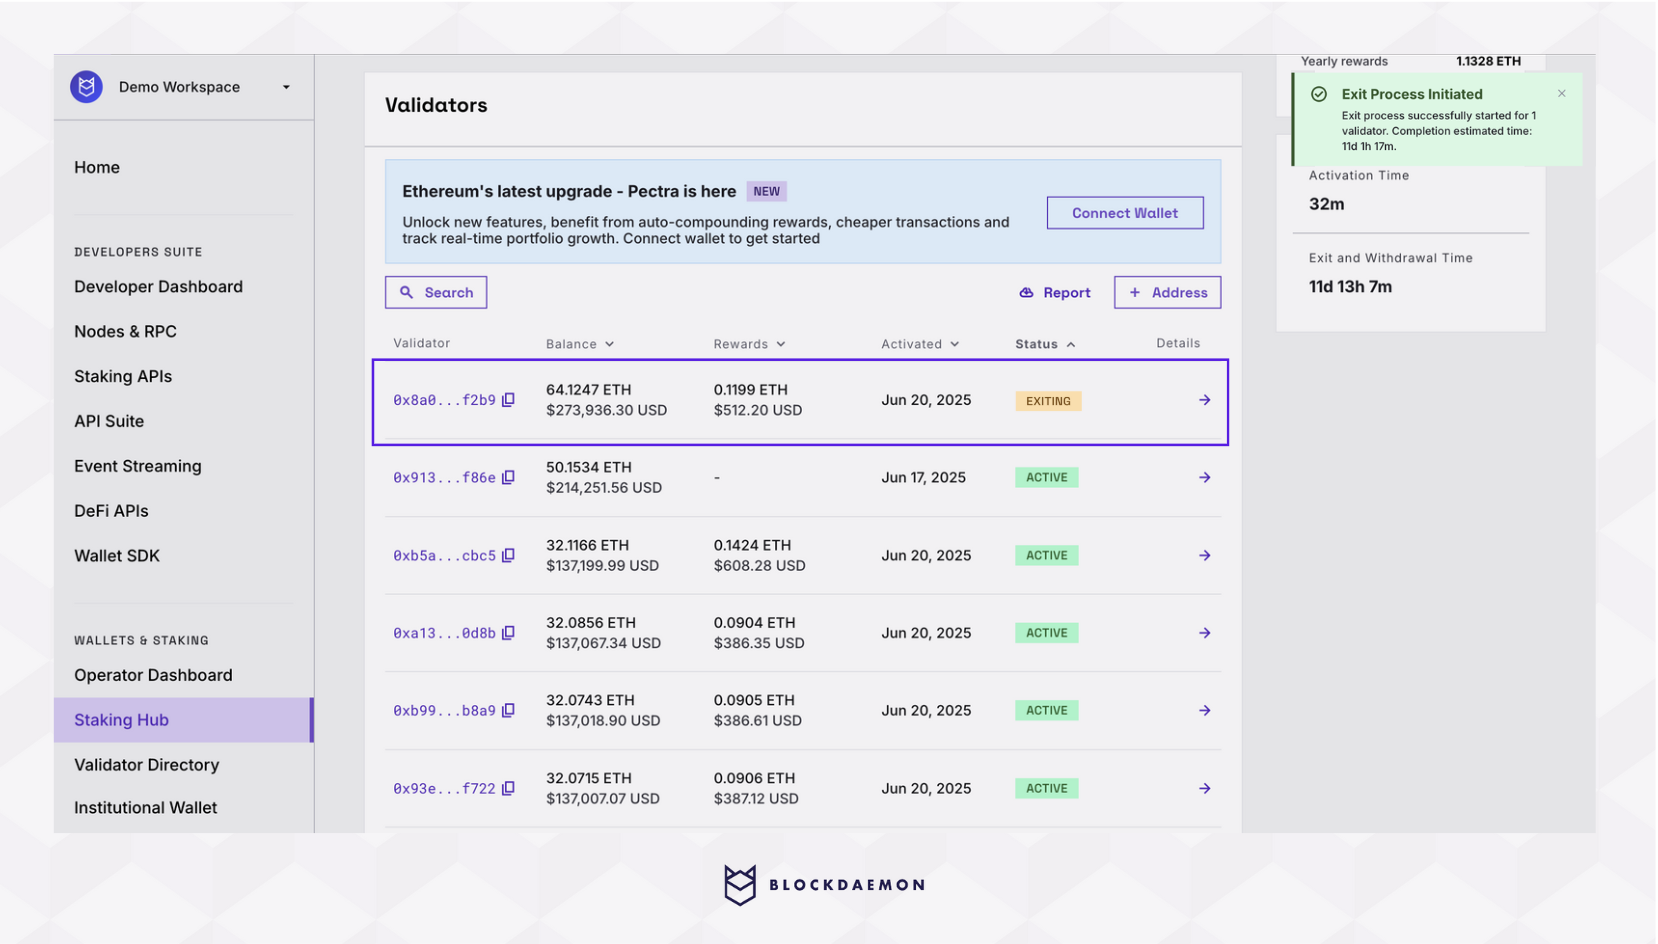This screenshot has height=944, width=1658.
Task: Click Exit and Withdrawal Time 11d 13h 7m
Action: pyautogui.click(x=1350, y=287)
